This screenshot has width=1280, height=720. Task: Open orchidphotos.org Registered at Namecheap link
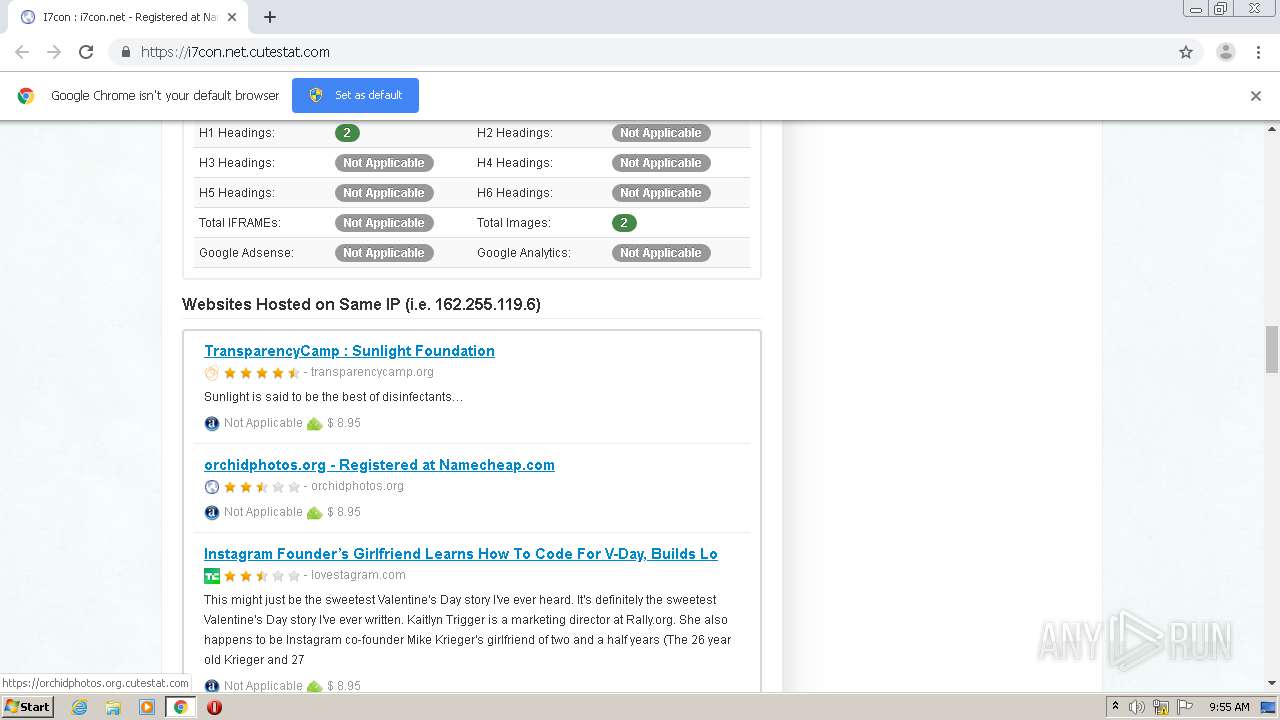379,465
